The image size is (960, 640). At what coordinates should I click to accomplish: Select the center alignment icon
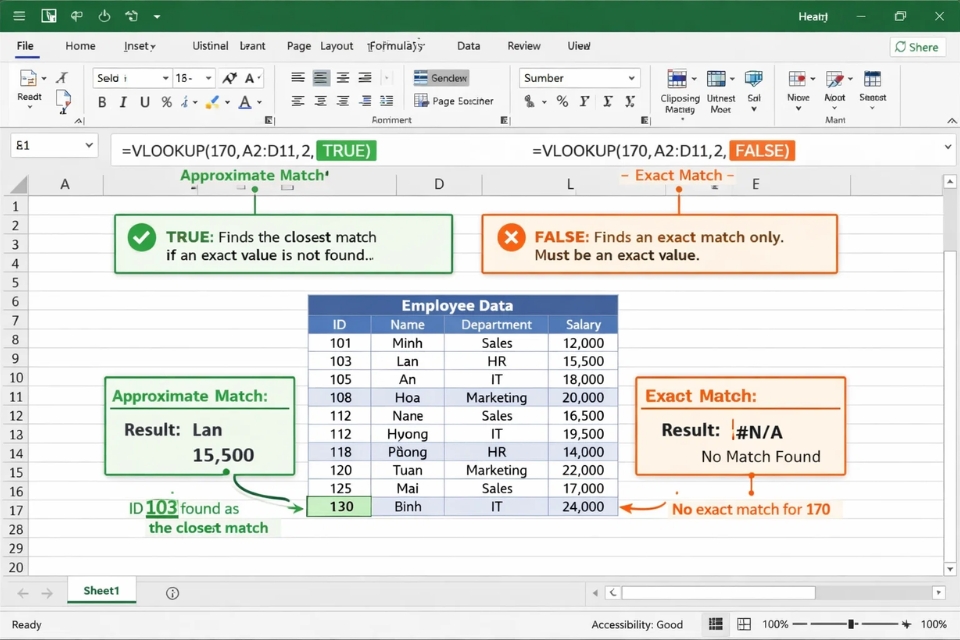(x=321, y=78)
